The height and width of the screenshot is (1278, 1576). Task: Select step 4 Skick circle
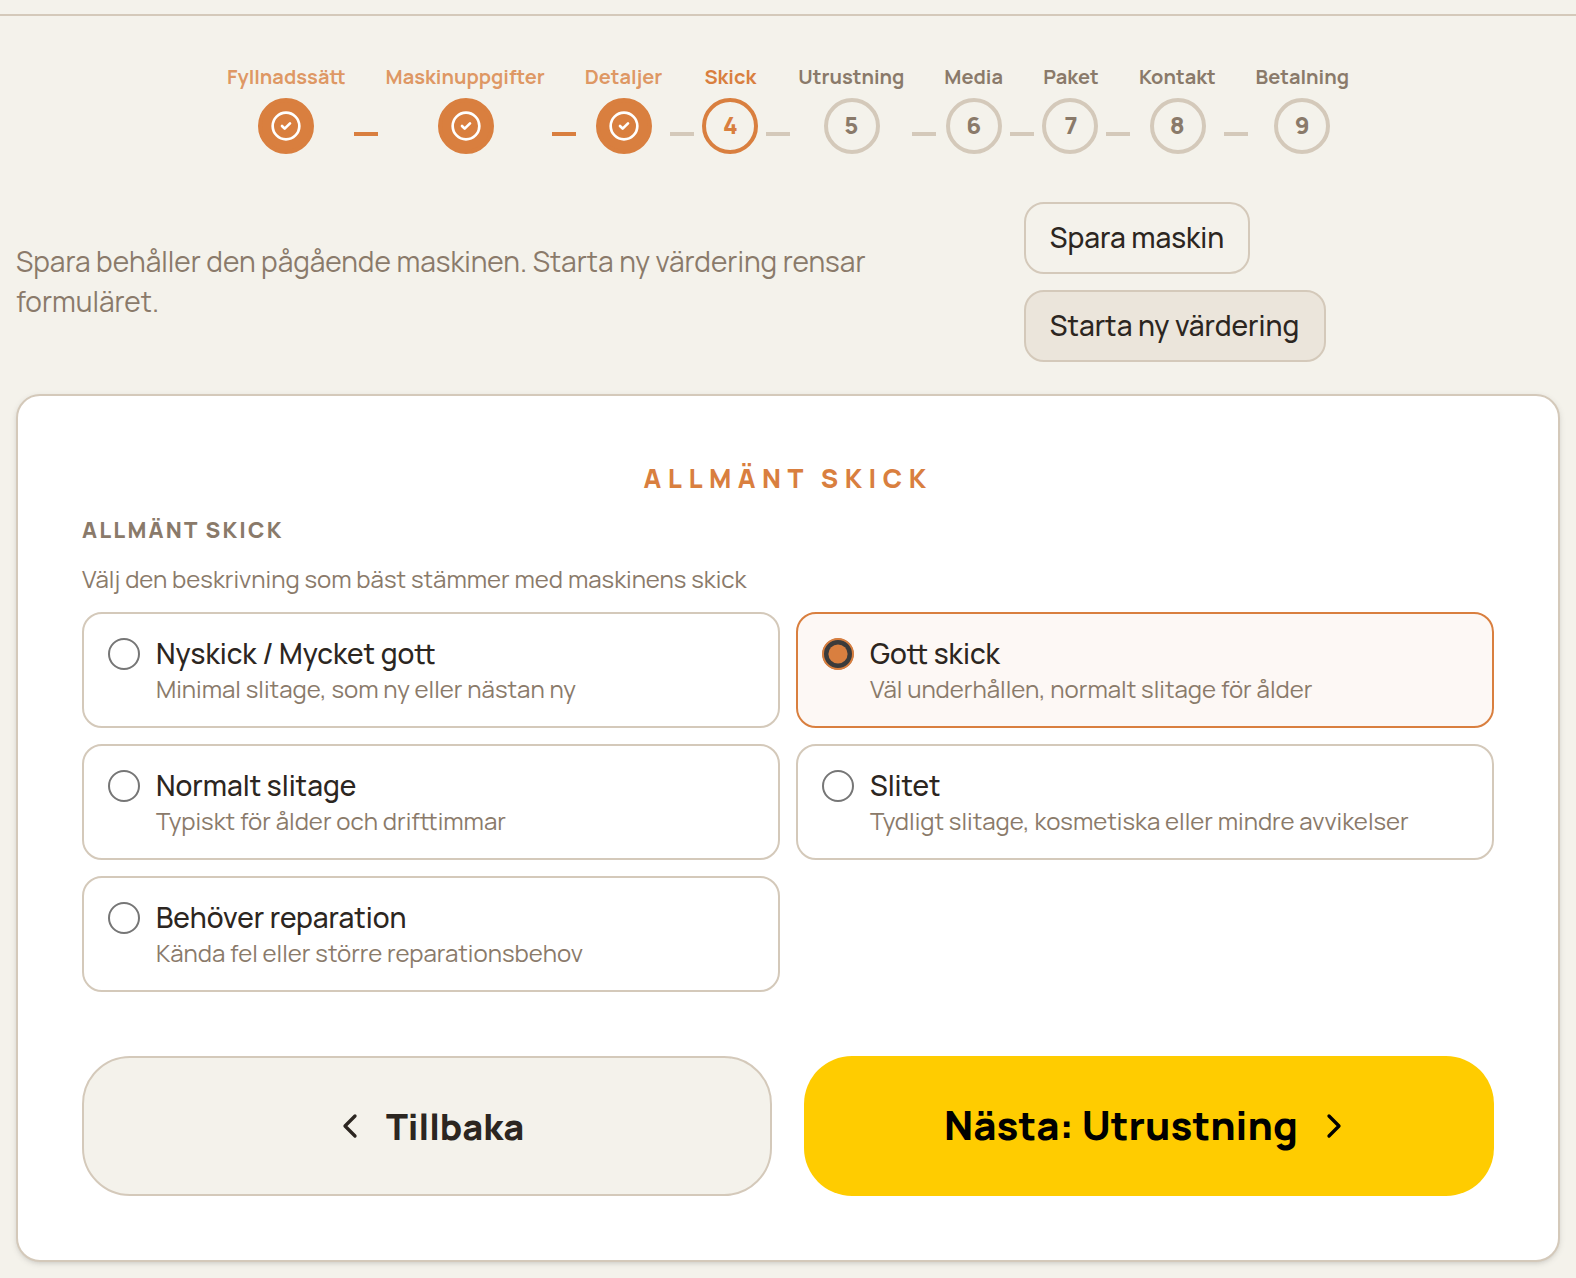tap(730, 126)
